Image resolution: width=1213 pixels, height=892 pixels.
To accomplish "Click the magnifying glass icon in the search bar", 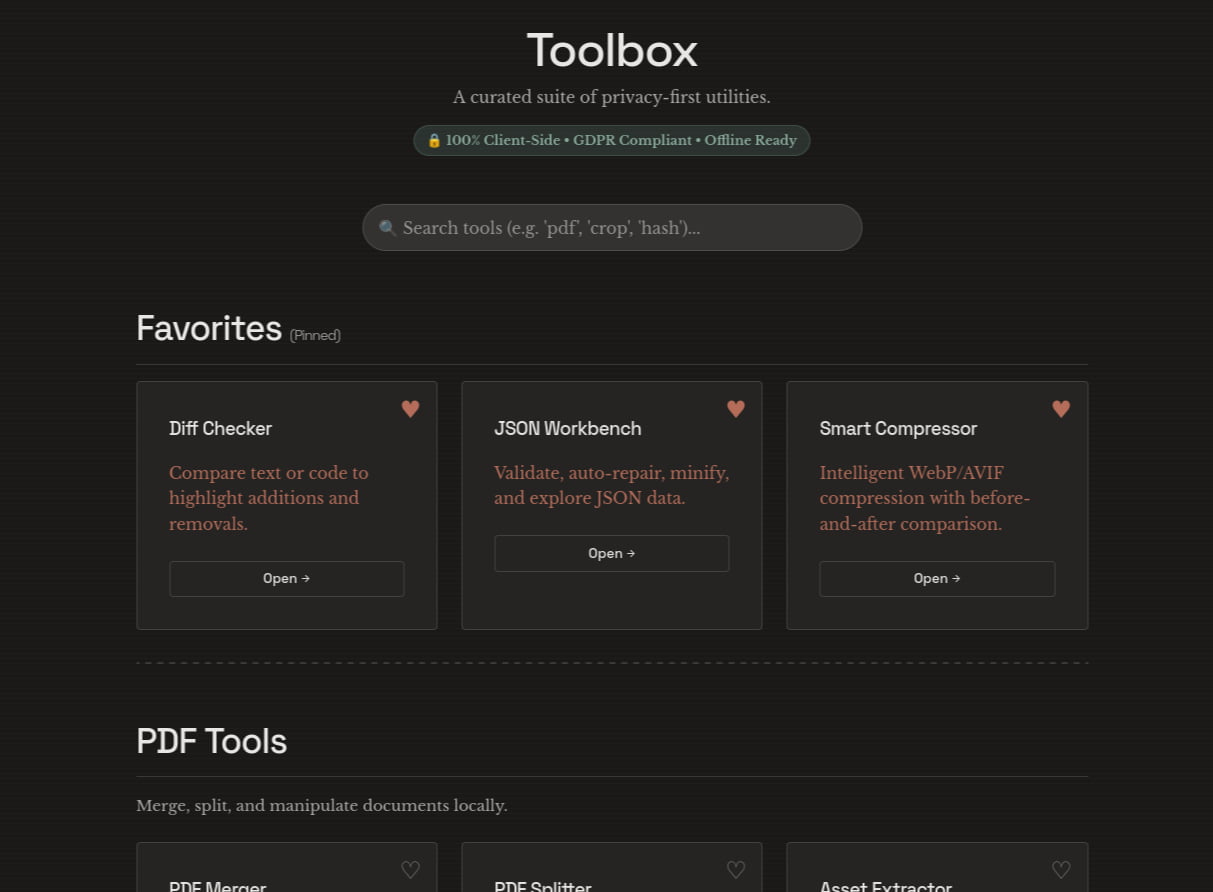I will pyautogui.click(x=388, y=227).
